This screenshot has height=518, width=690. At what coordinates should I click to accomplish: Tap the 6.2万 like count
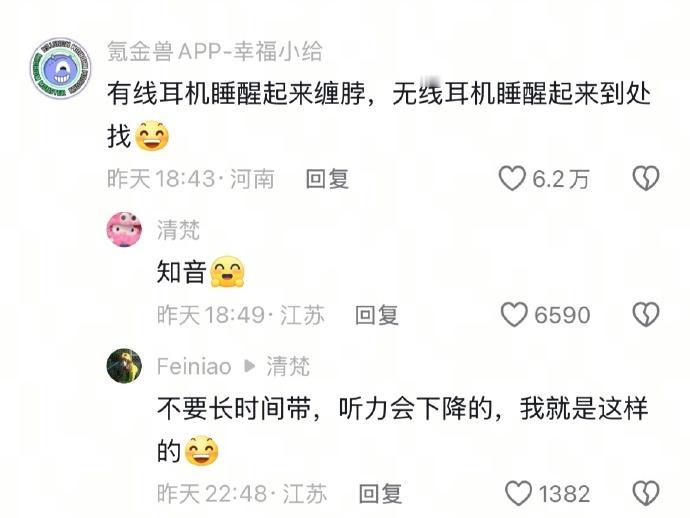pos(561,179)
